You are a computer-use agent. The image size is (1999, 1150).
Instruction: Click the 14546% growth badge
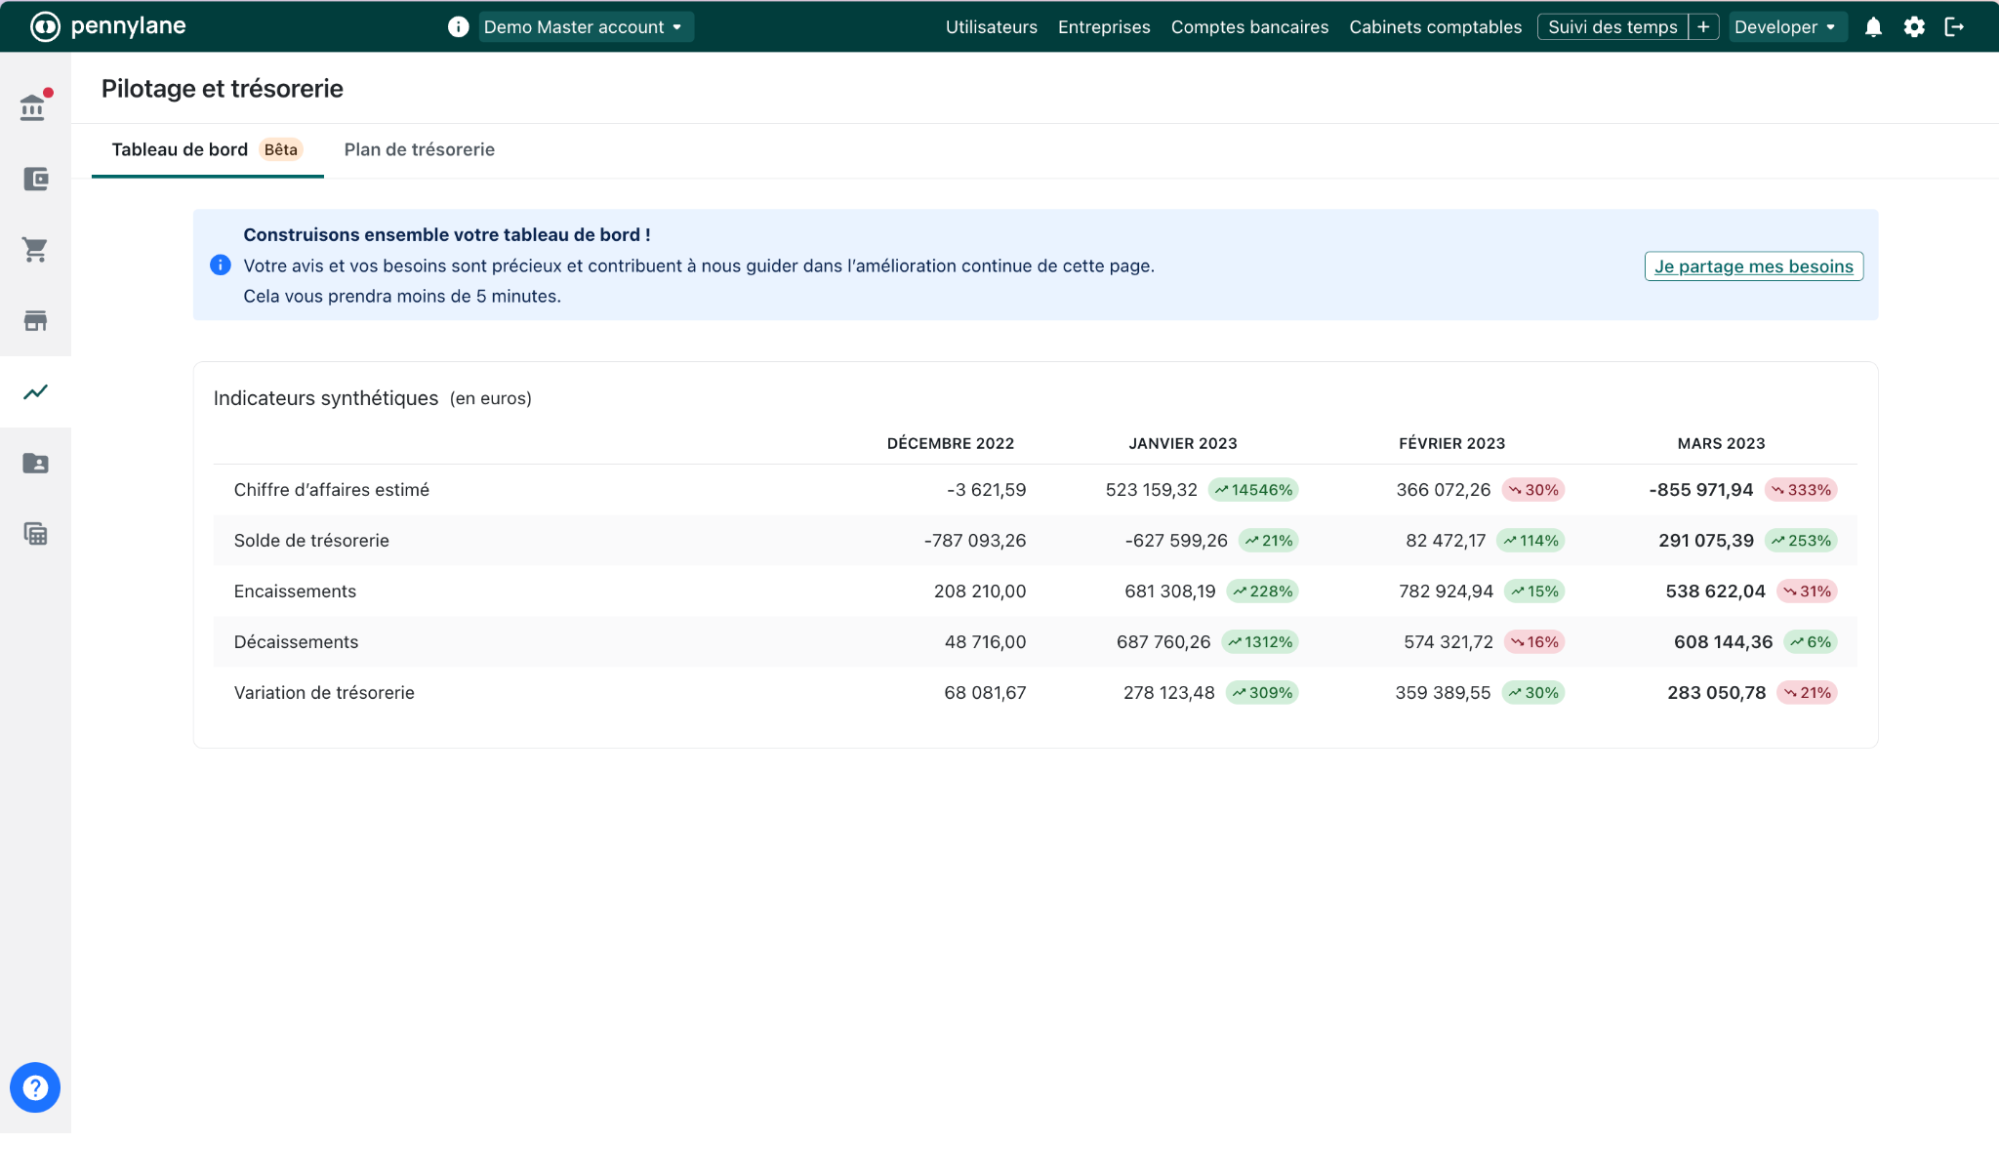point(1253,490)
